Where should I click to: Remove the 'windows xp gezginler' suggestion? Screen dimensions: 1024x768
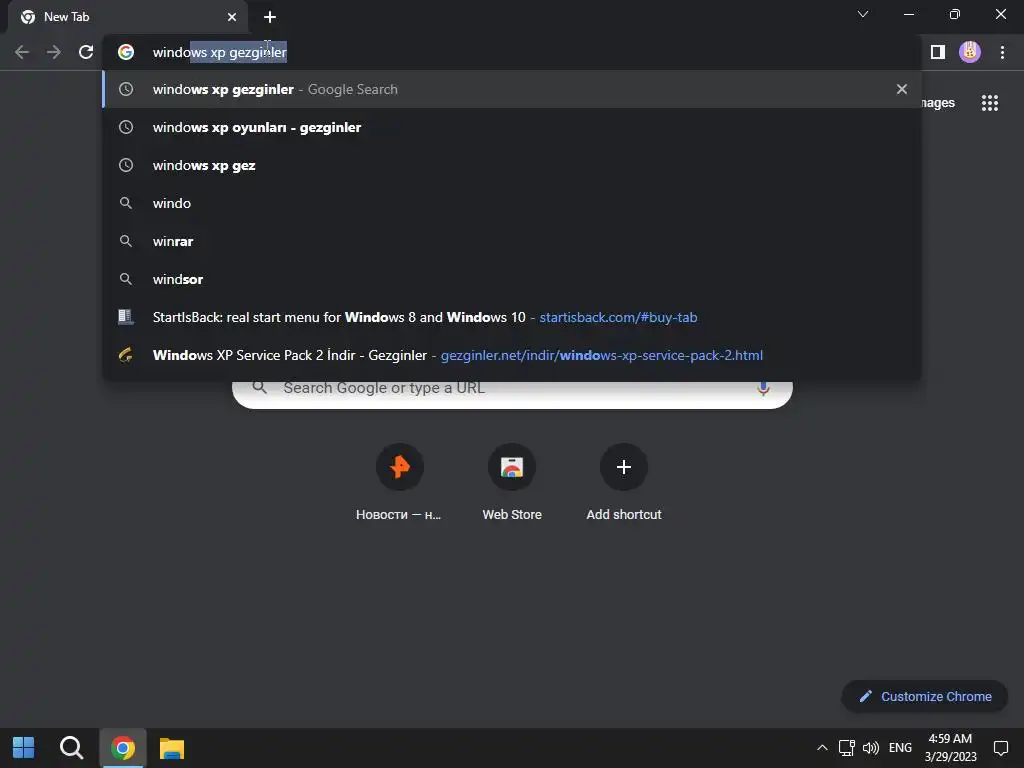[901, 89]
